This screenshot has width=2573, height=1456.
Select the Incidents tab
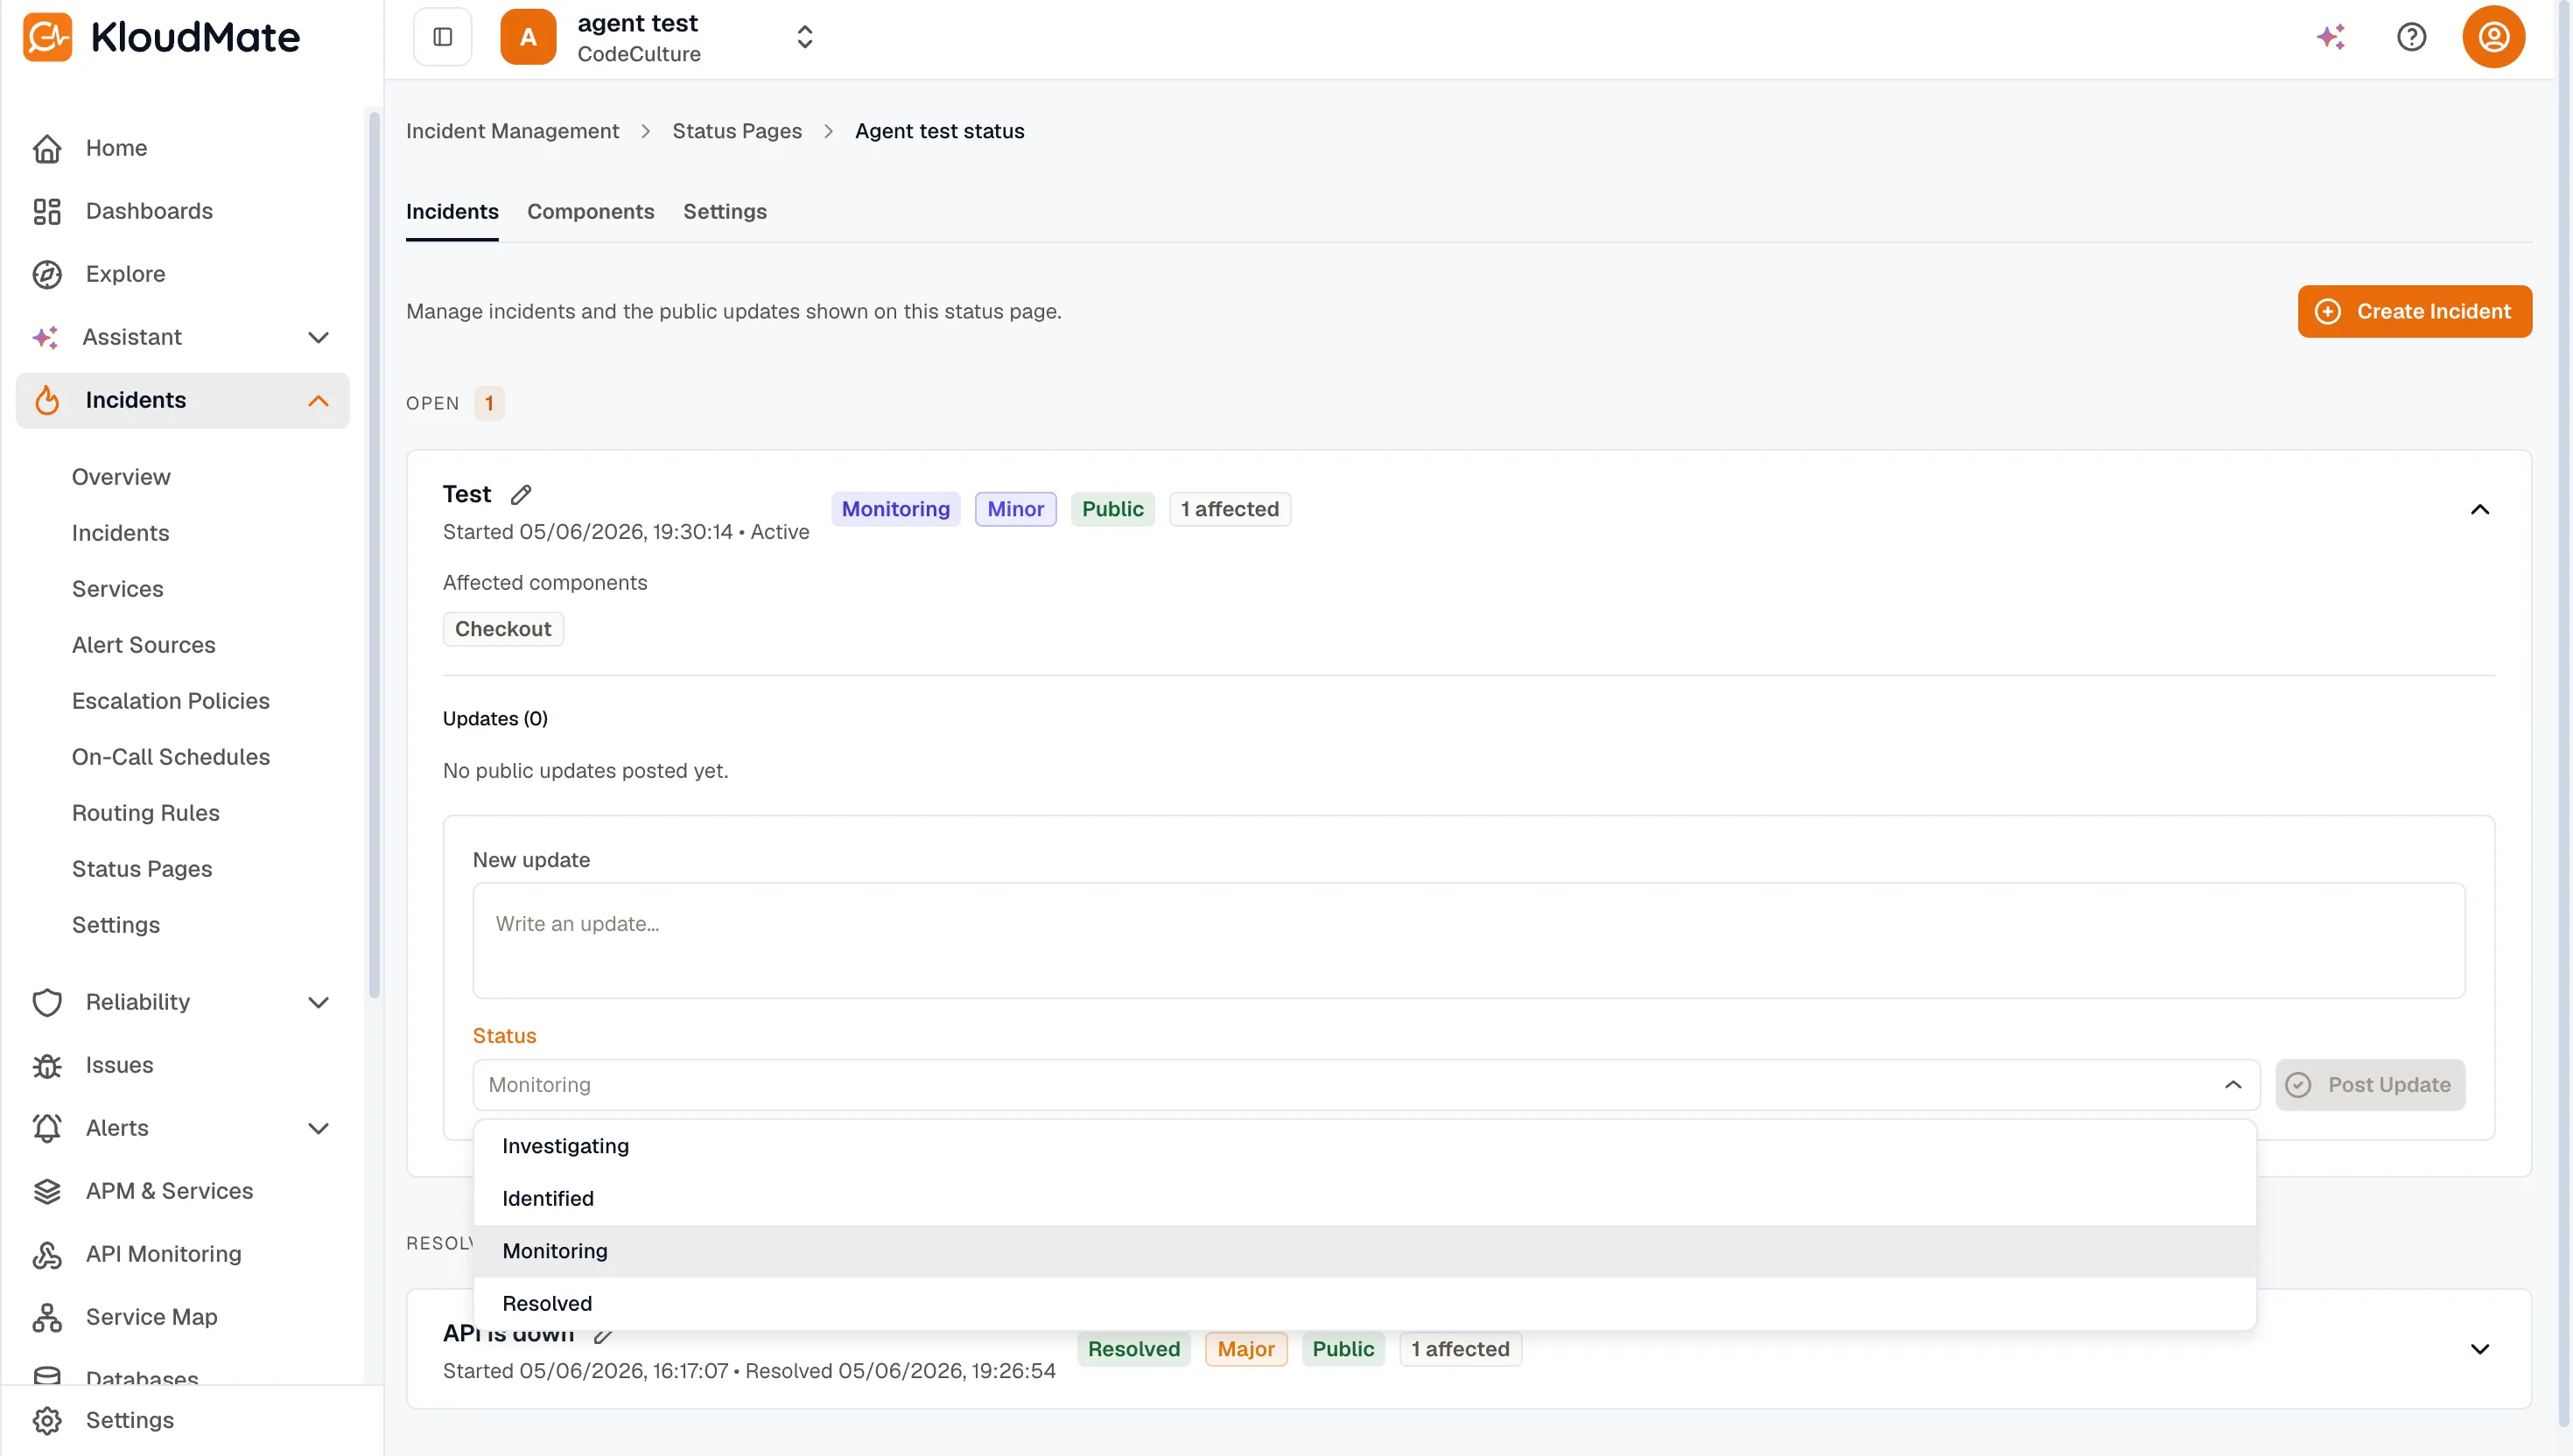(452, 212)
